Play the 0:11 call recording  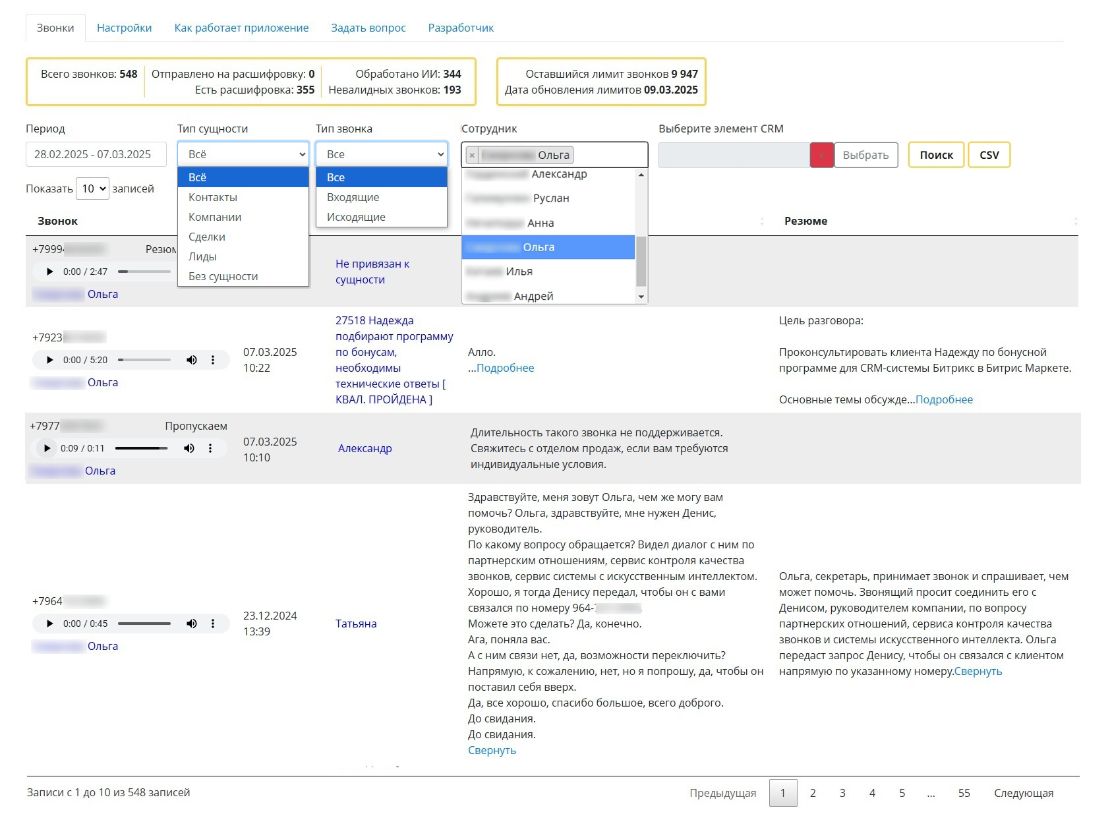tap(47, 449)
